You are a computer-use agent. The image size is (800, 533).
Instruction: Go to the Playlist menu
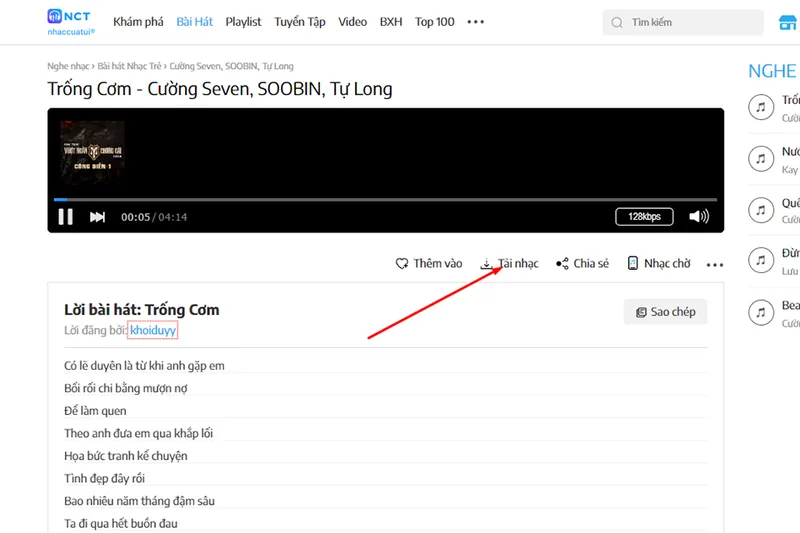pyautogui.click(x=243, y=22)
